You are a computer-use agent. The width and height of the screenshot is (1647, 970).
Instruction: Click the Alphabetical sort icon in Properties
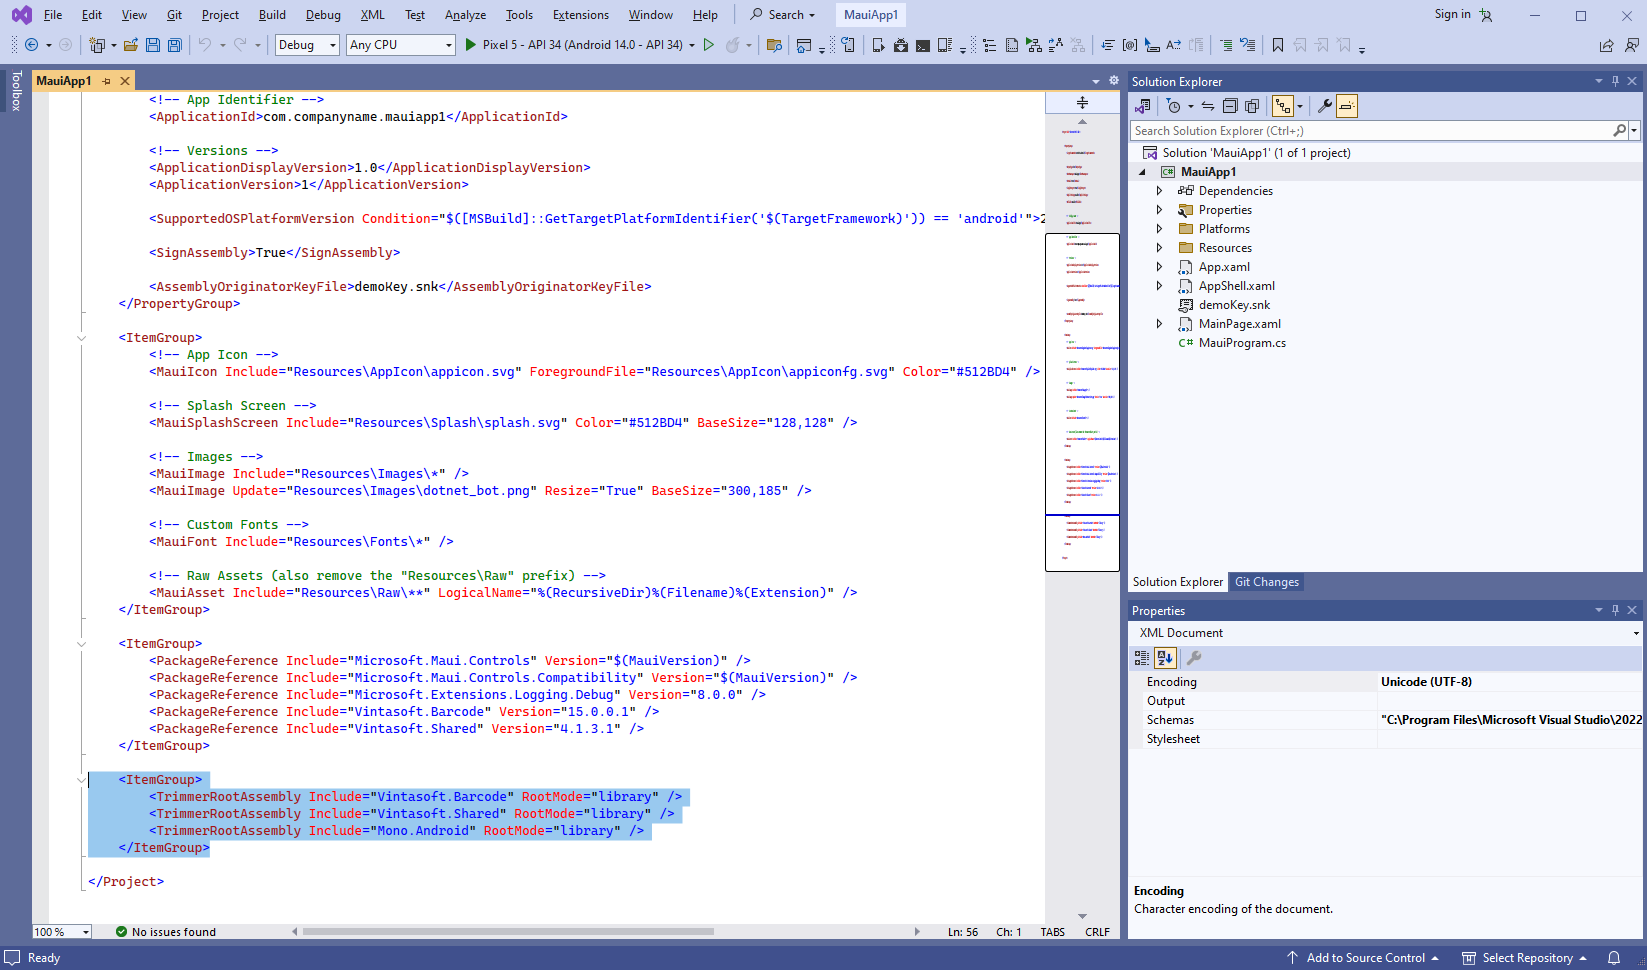[x=1165, y=658]
